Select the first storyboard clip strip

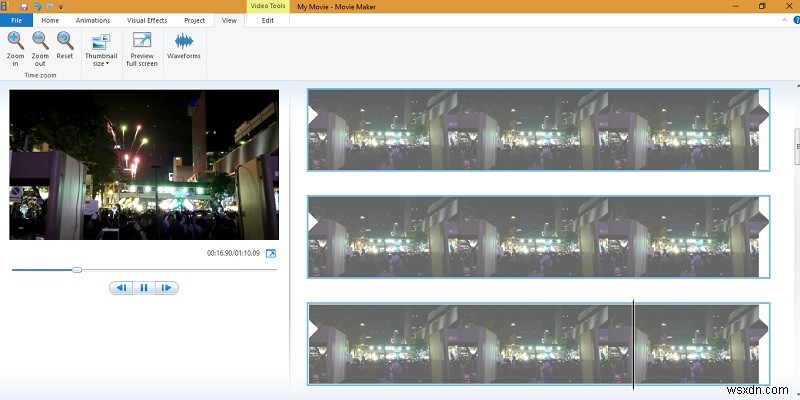pyautogui.click(x=538, y=130)
